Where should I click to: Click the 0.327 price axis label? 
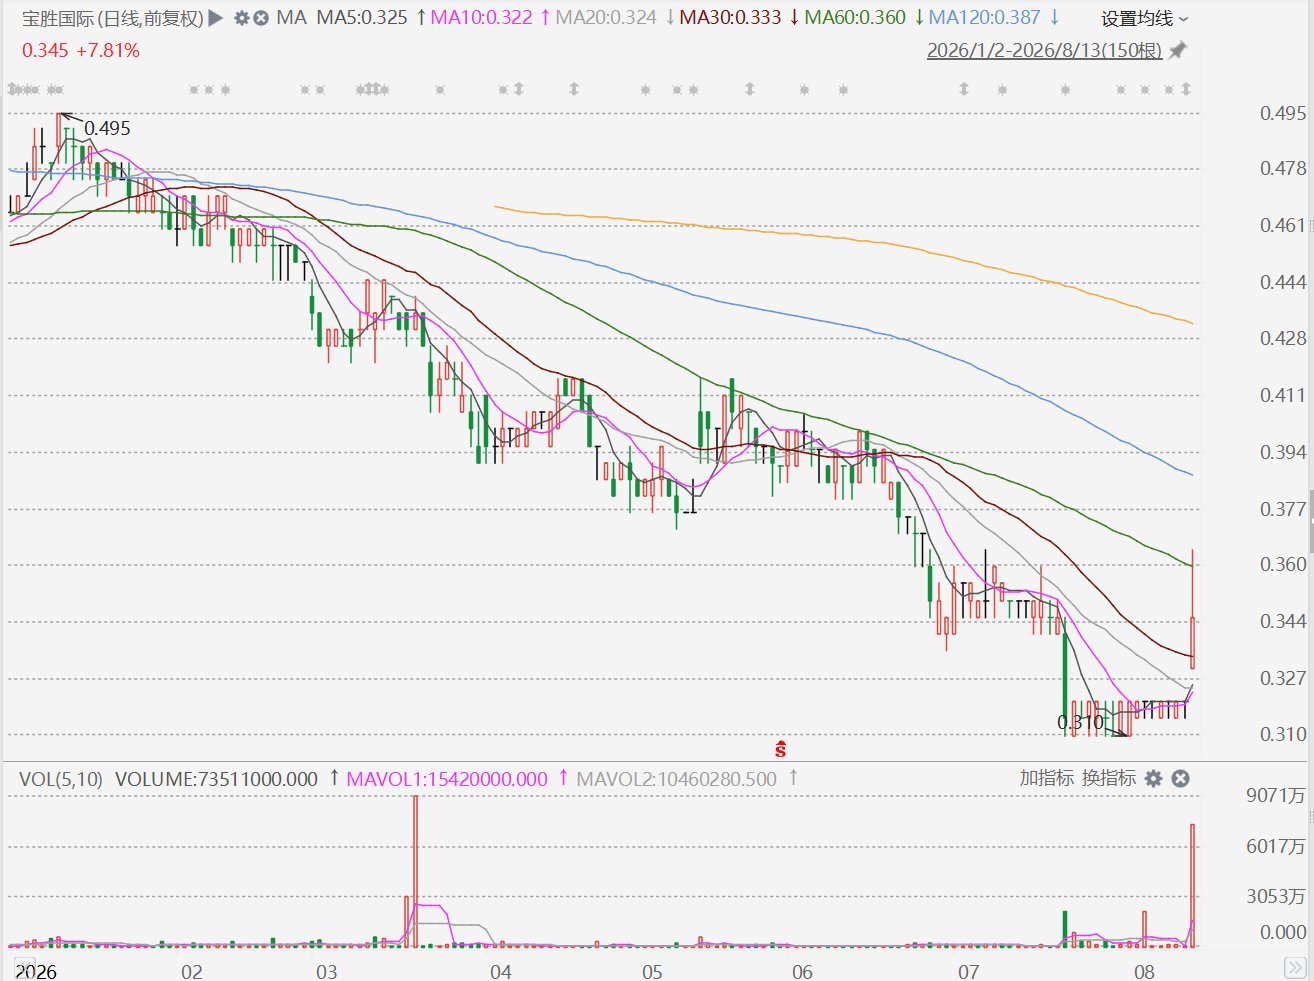click(x=1283, y=678)
